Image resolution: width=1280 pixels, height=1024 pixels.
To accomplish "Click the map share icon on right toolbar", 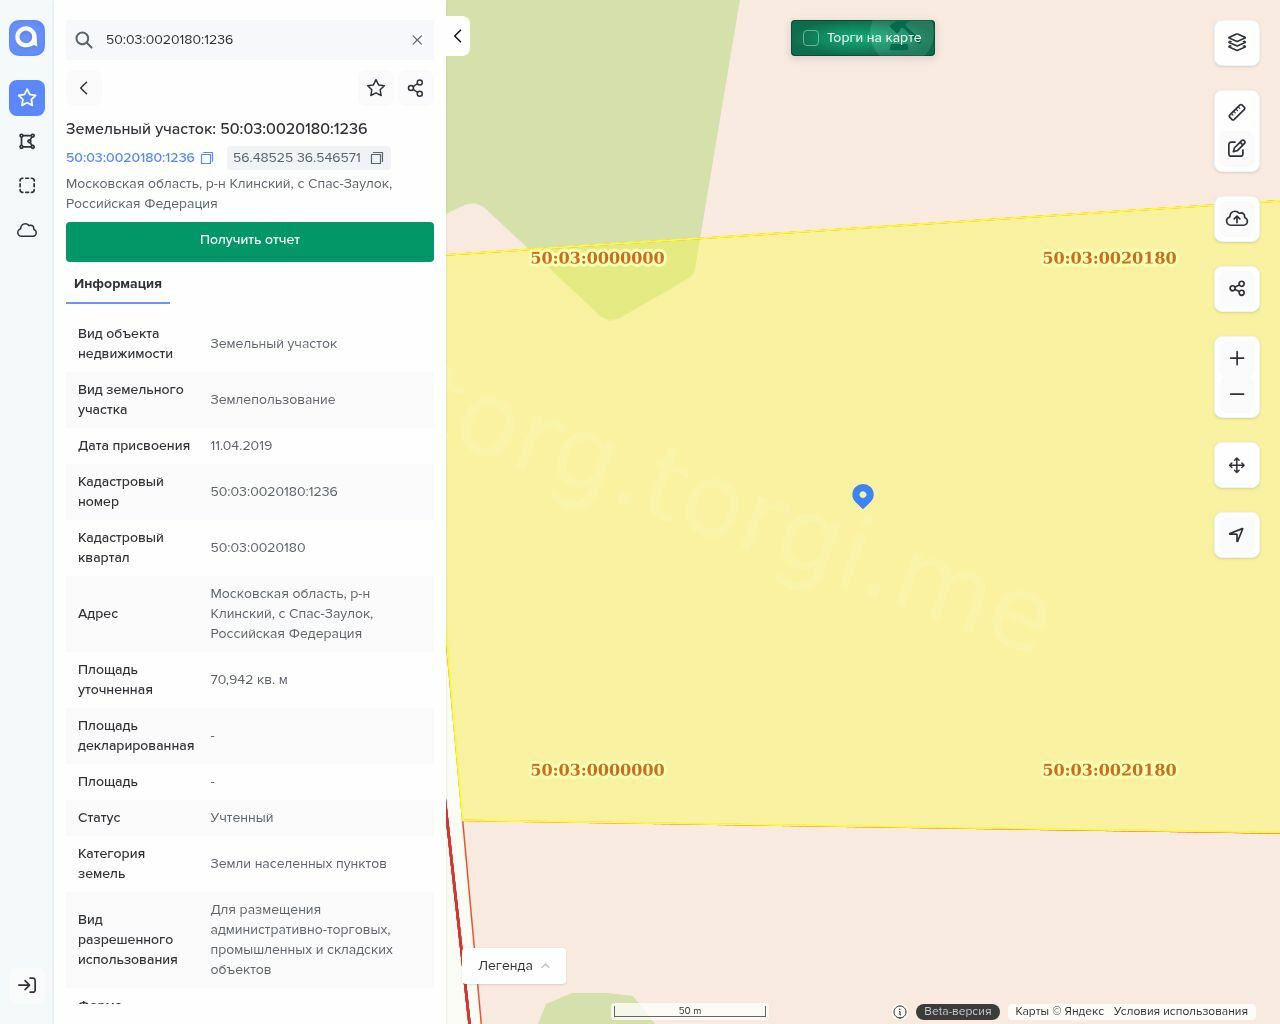I will pos(1236,289).
